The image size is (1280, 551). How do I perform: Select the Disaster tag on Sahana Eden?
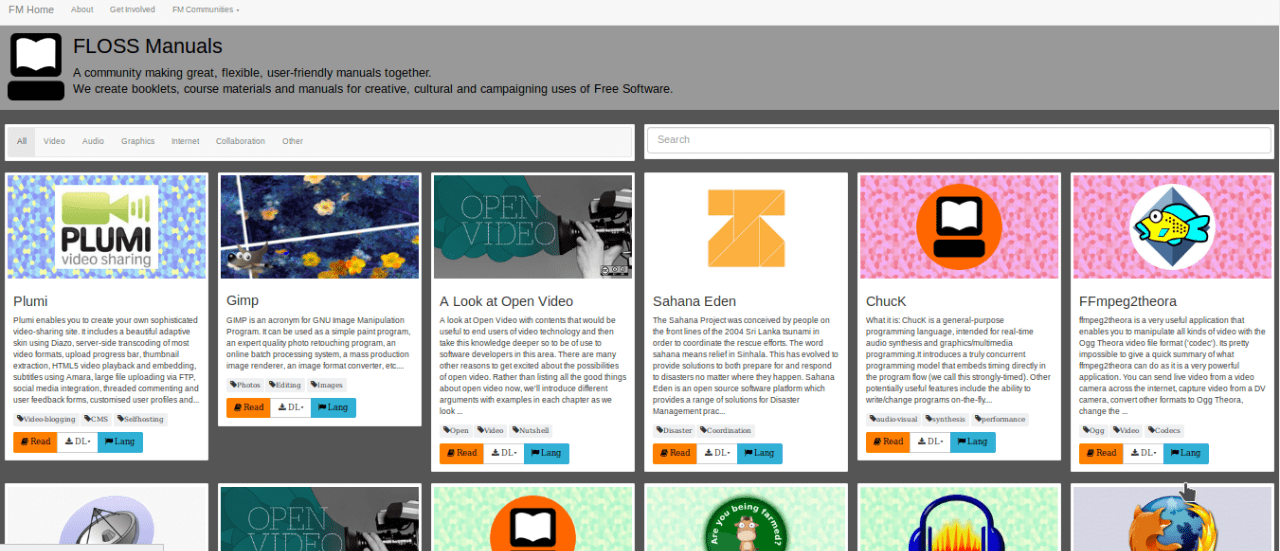[674, 430]
